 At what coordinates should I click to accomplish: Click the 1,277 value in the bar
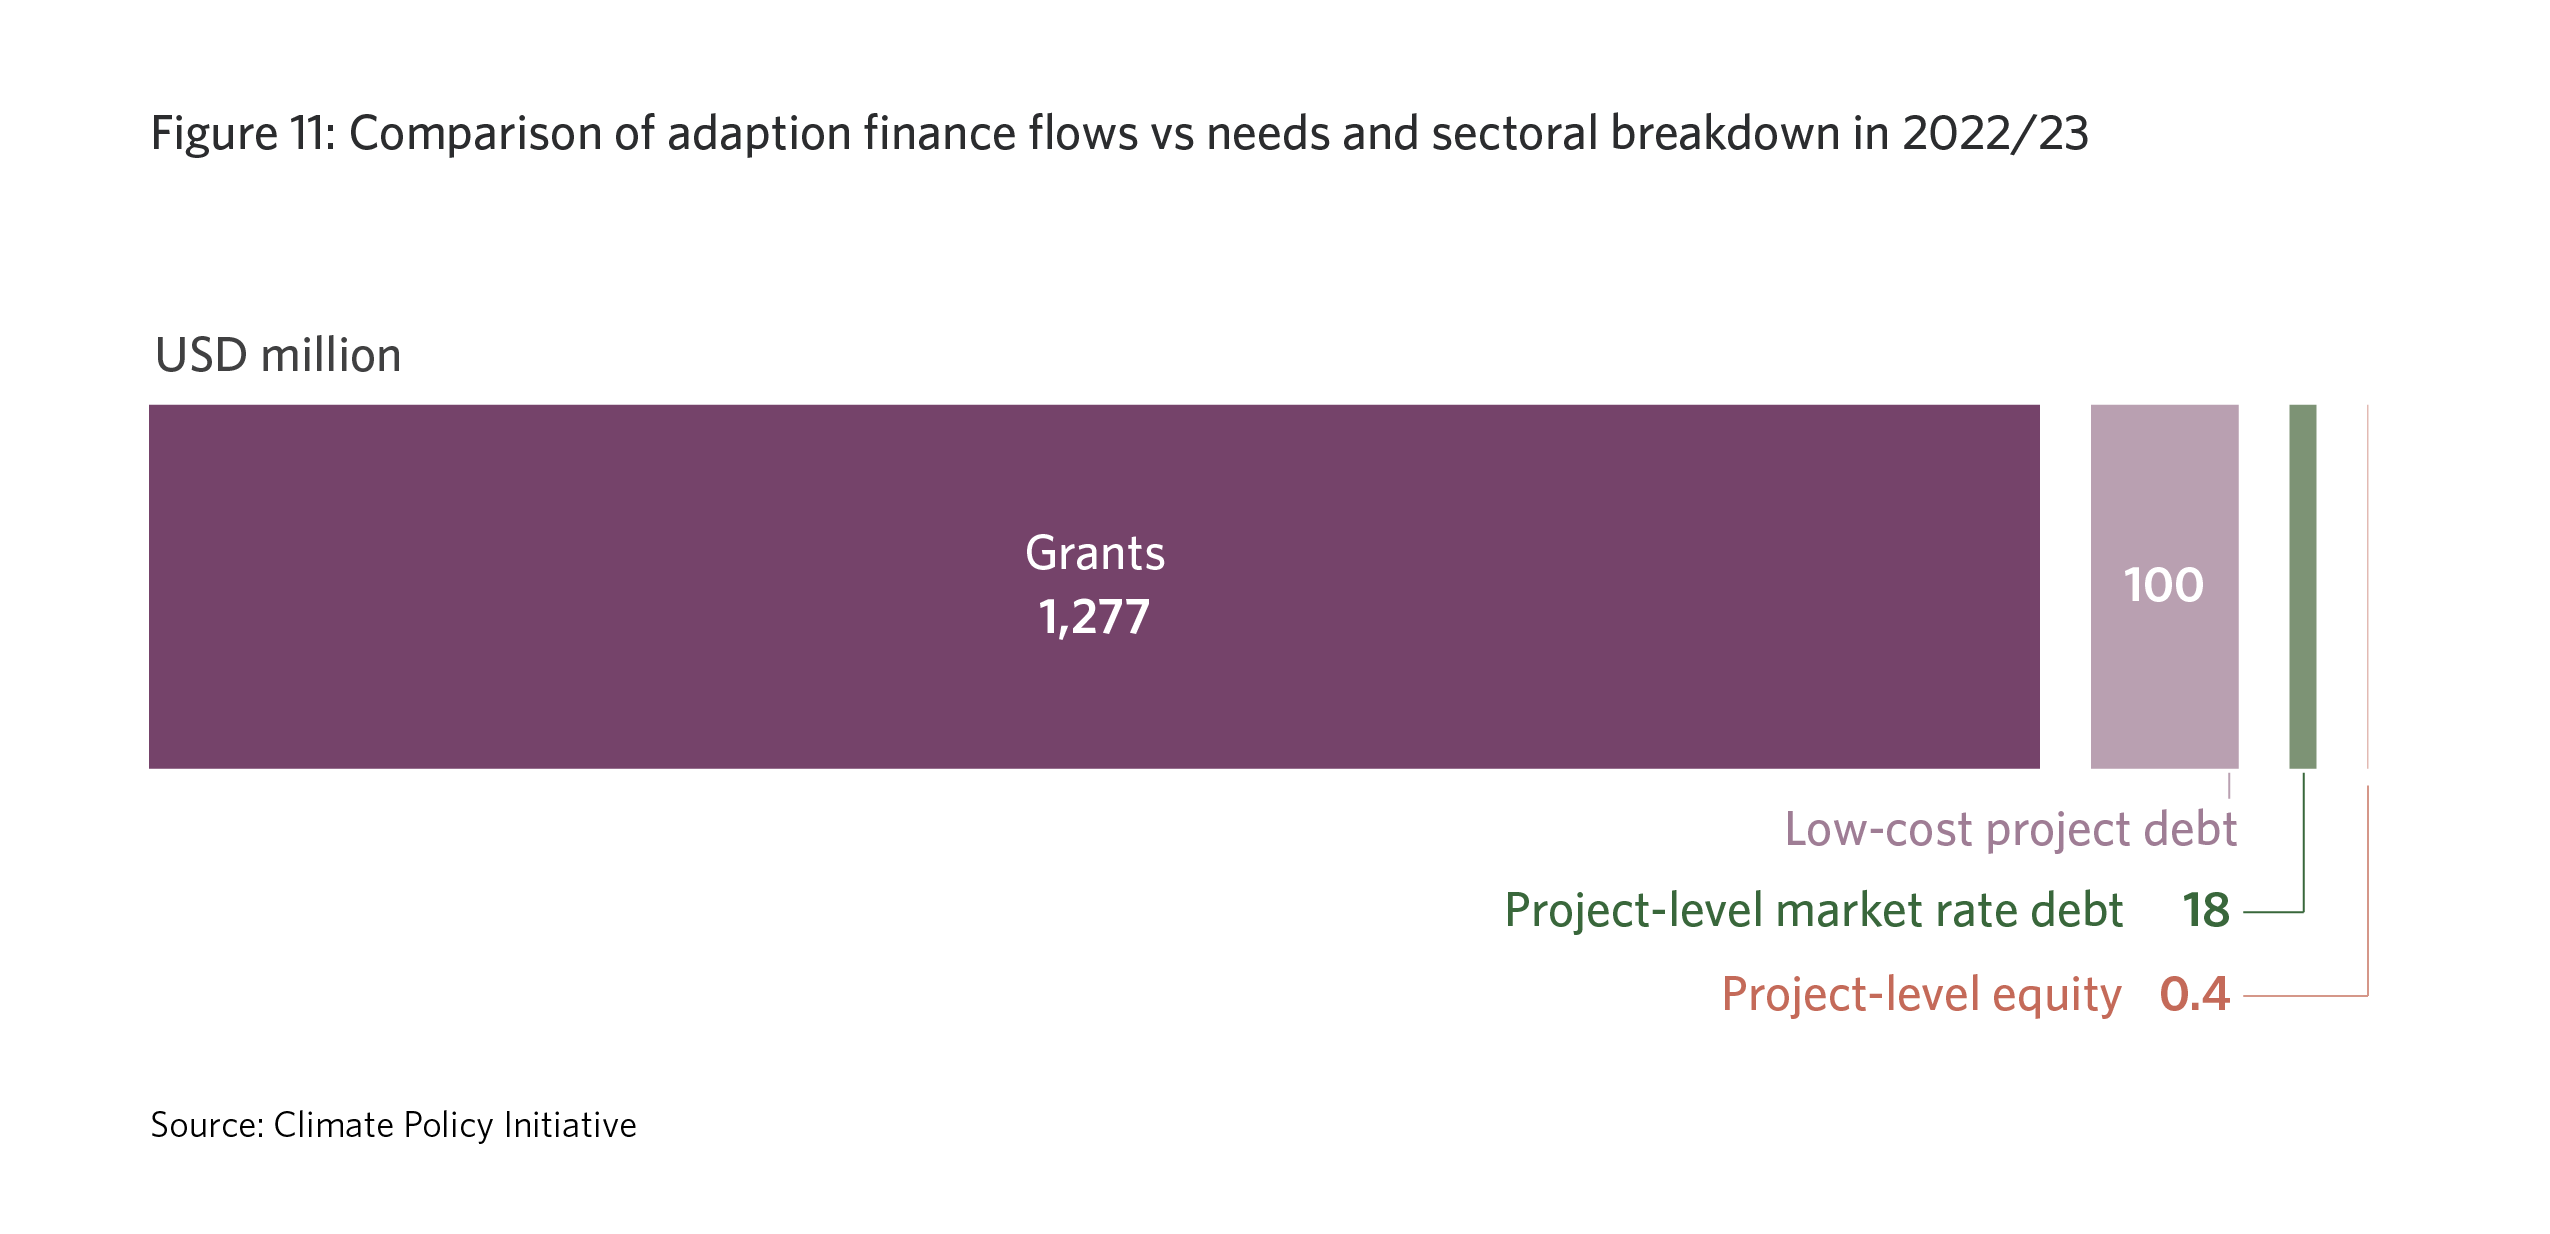(1094, 616)
